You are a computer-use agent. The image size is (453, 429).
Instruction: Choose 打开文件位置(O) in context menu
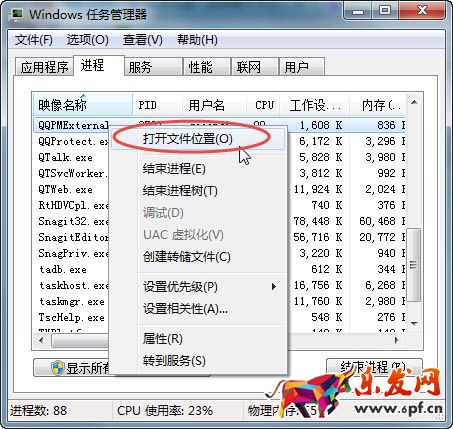coord(198,139)
